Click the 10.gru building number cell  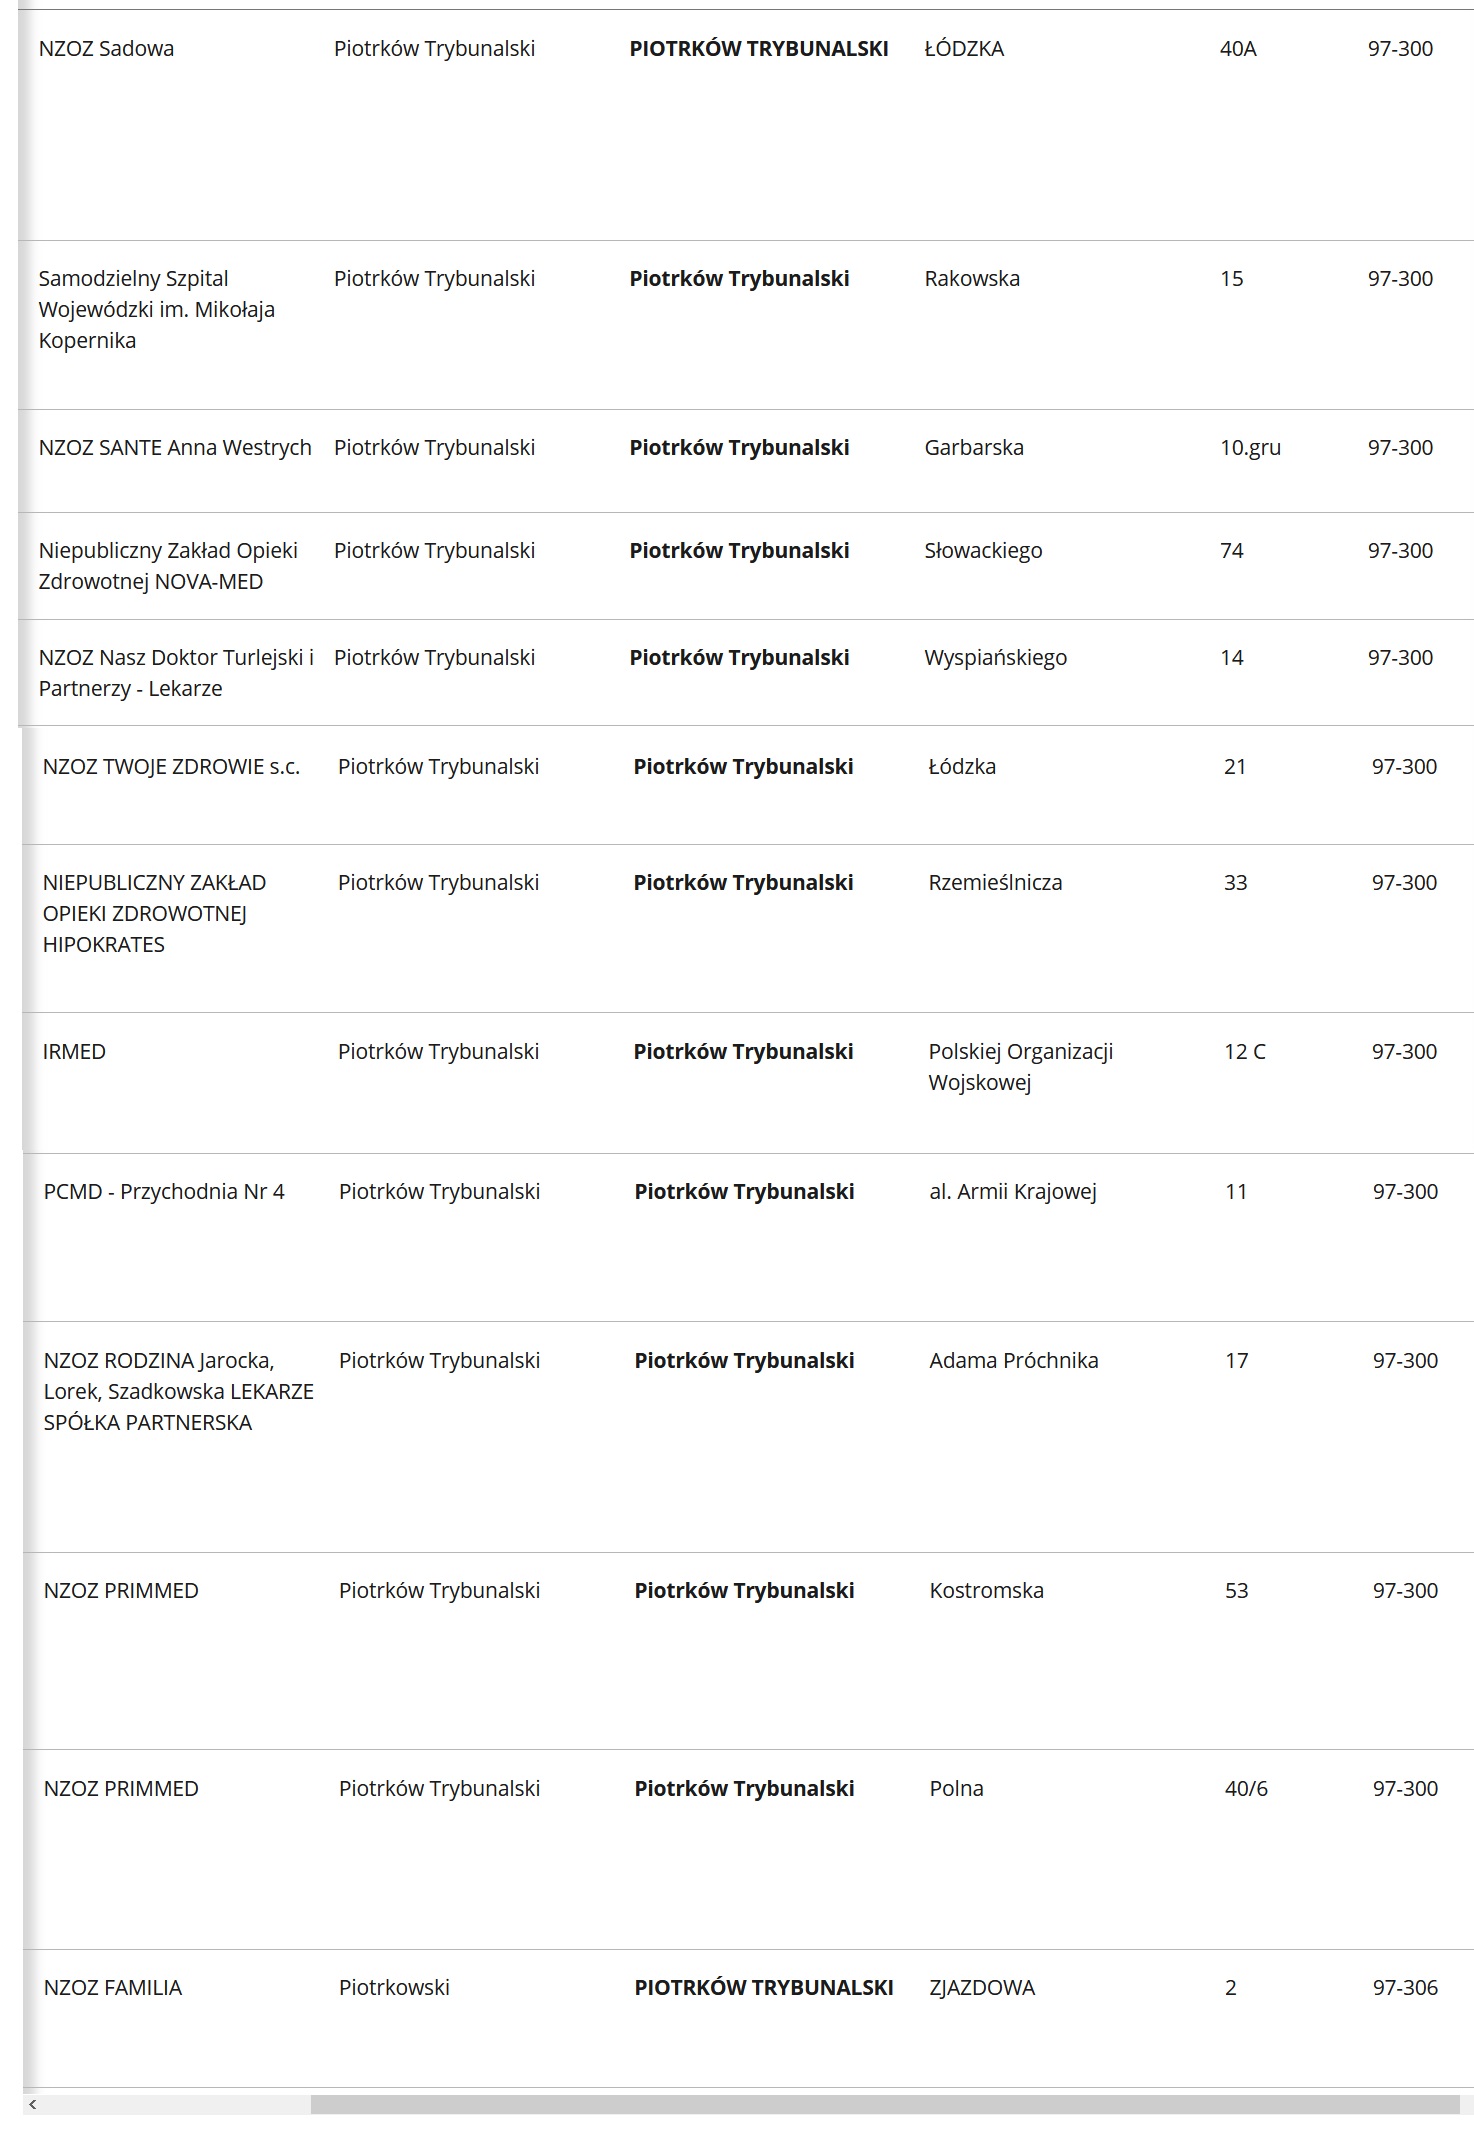tap(1250, 448)
